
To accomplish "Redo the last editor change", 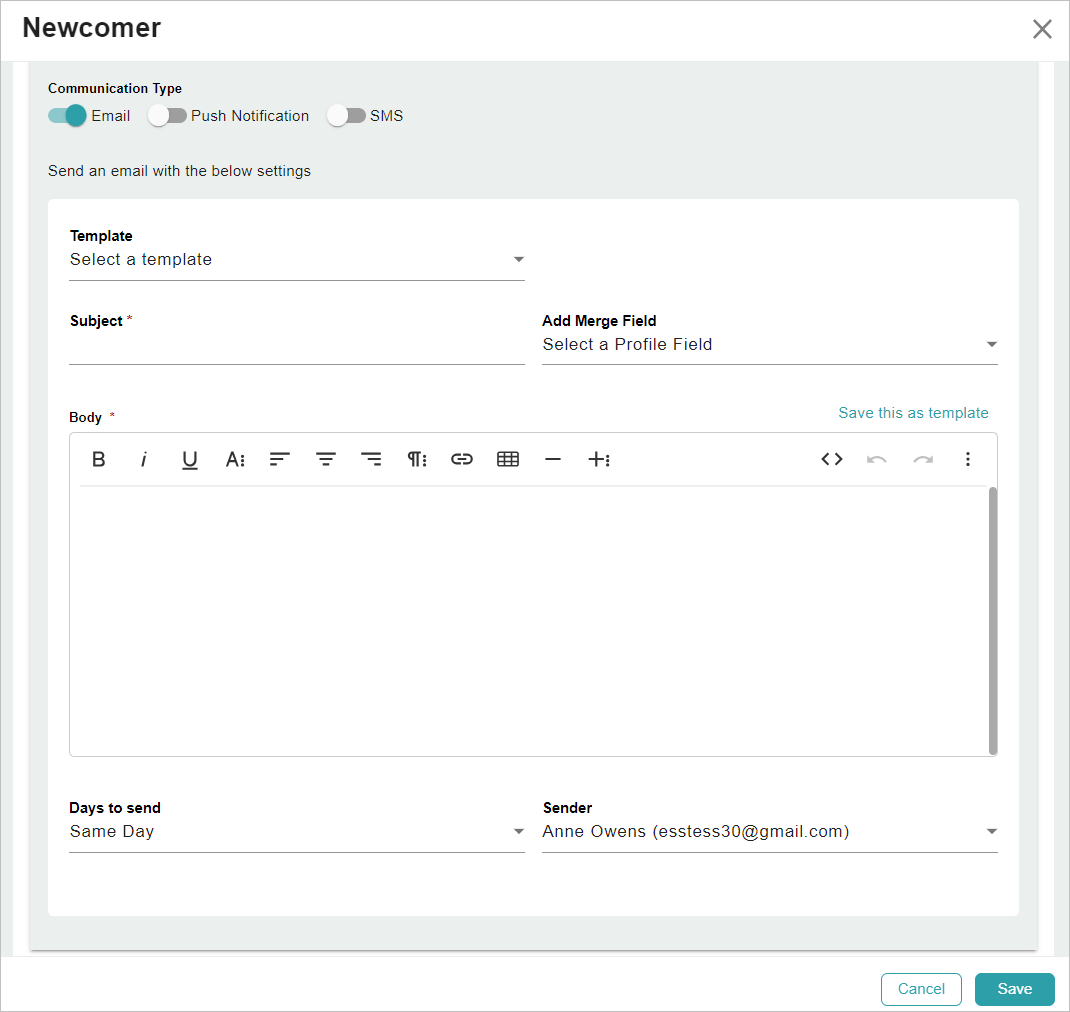I will pos(923,459).
